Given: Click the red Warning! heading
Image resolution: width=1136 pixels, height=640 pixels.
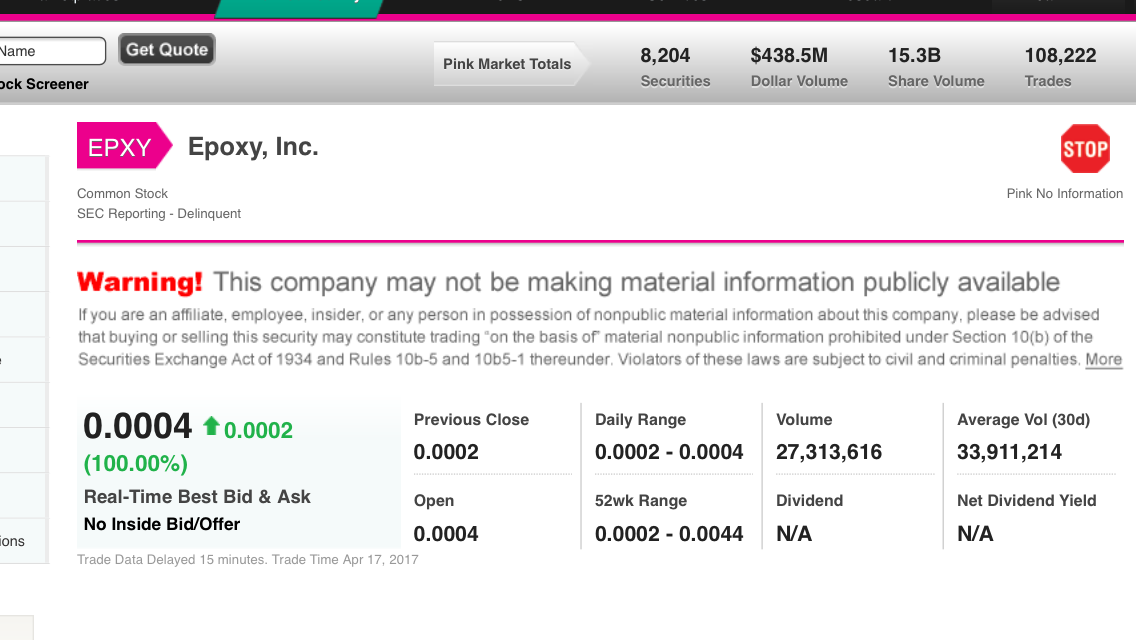Looking at the screenshot, I should point(140,282).
